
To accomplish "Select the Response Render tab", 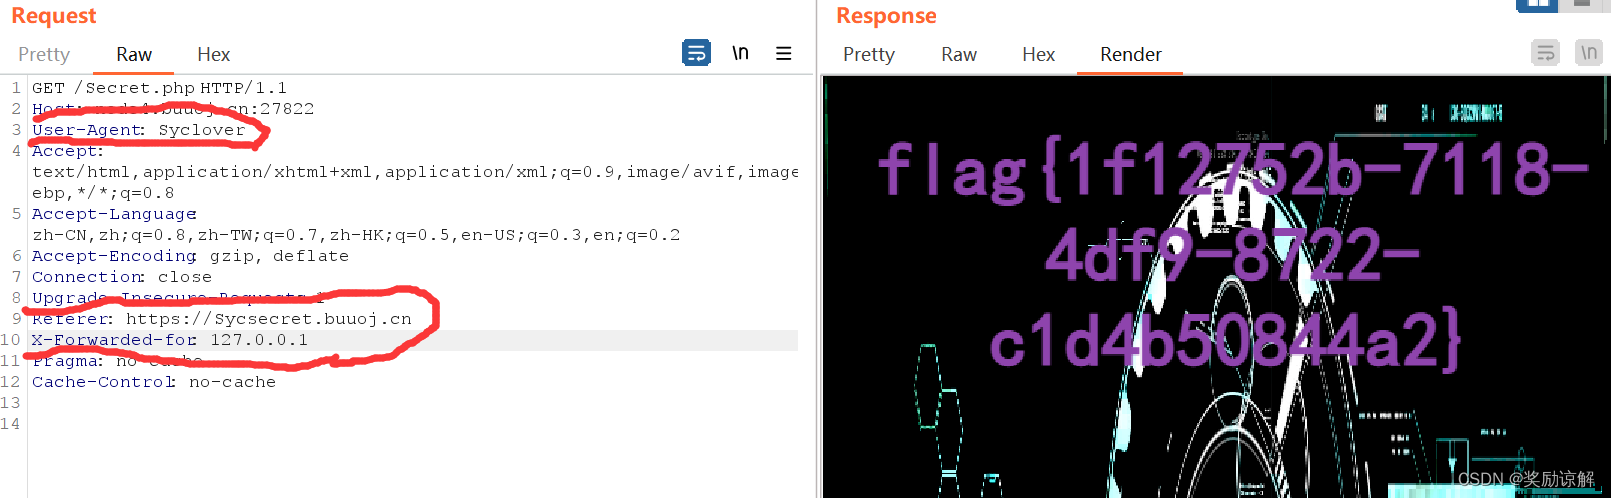I will [x=1130, y=54].
